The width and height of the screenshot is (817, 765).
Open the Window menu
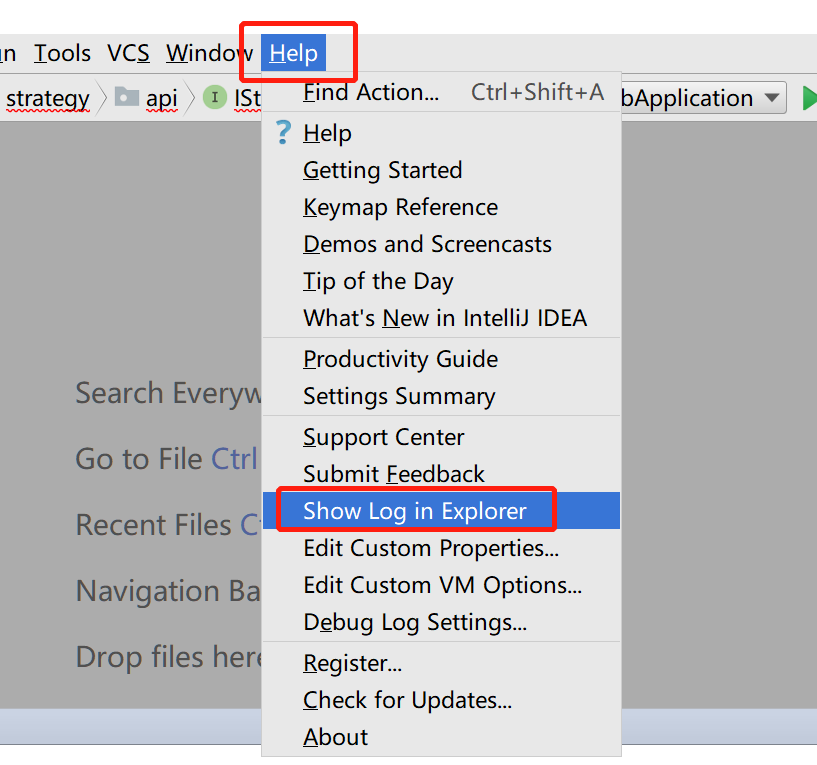[x=209, y=53]
